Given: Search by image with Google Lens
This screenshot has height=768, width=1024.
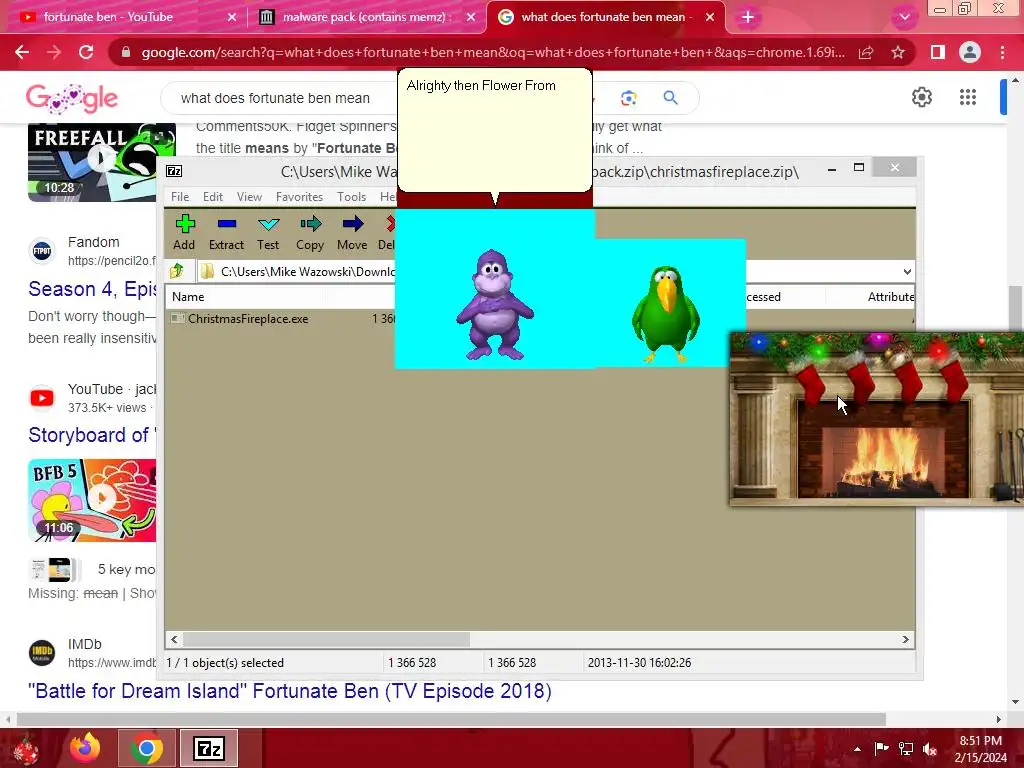Looking at the screenshot, I should tap(629, 98).
